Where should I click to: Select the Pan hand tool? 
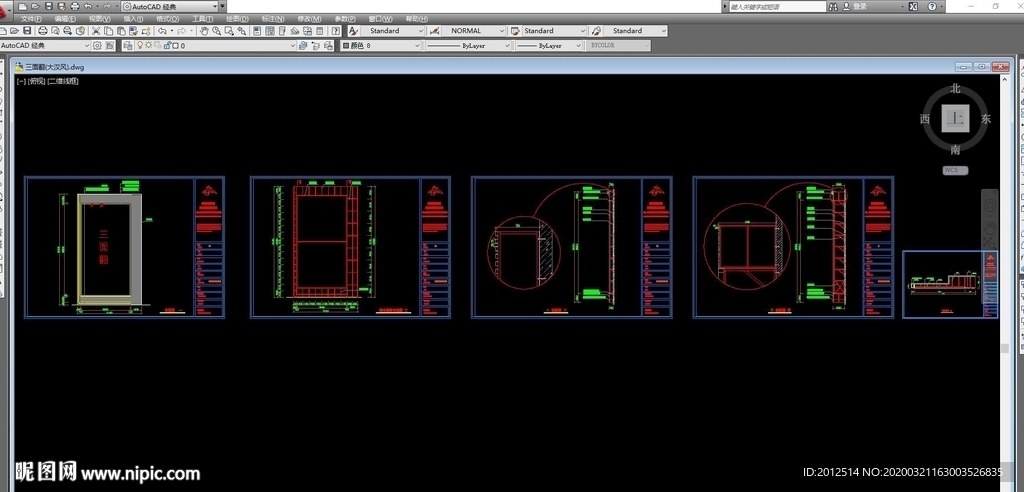[204, 31]
